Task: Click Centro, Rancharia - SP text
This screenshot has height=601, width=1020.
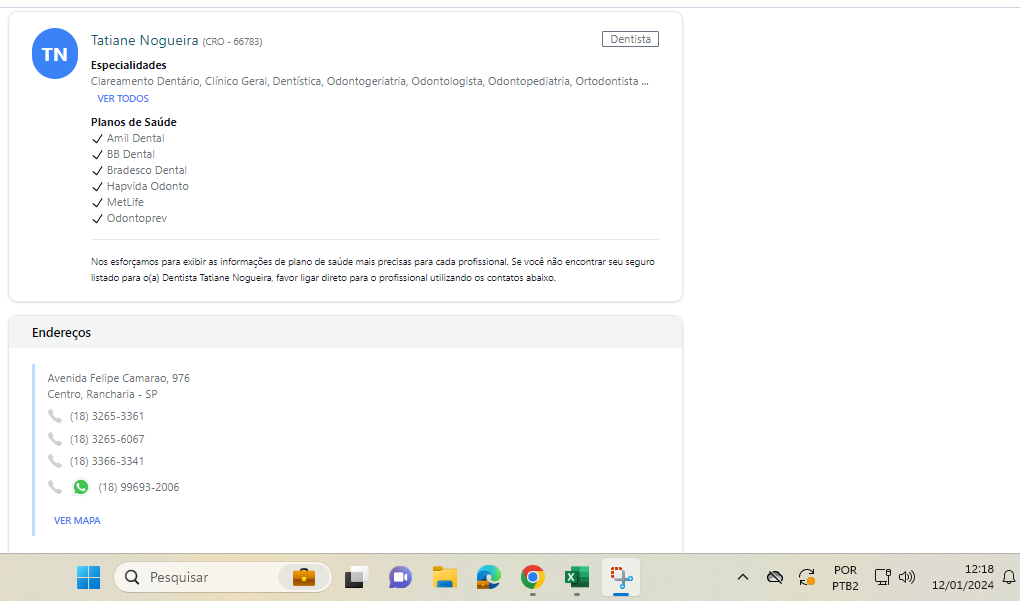Action: pyautogui.click(x=102, y=394)
